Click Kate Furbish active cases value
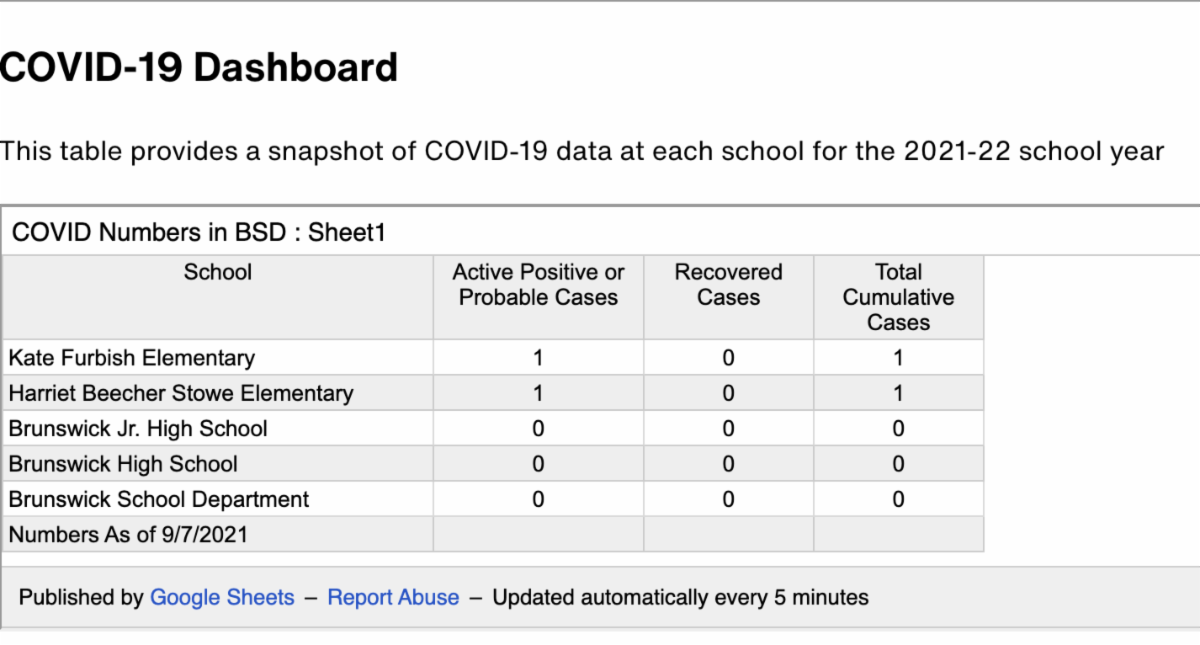Image resolution: width=1200 pixels, height=645 pixels. tap(538, 358)
